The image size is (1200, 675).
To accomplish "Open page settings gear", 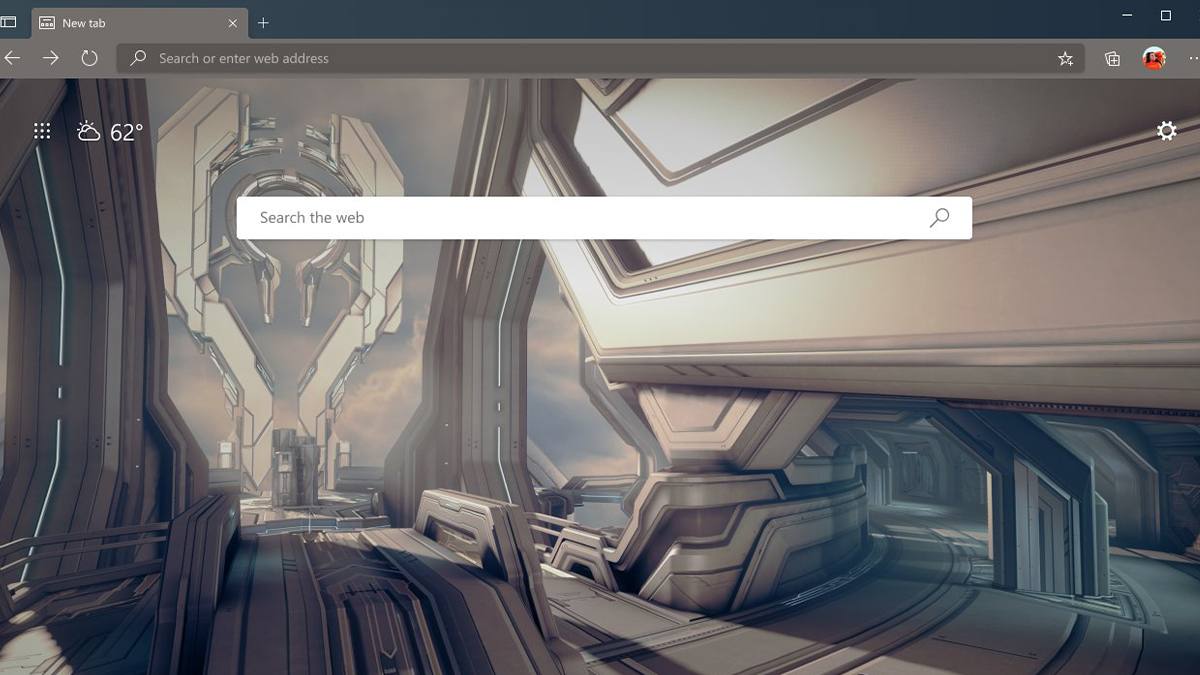I will 1166,131.
